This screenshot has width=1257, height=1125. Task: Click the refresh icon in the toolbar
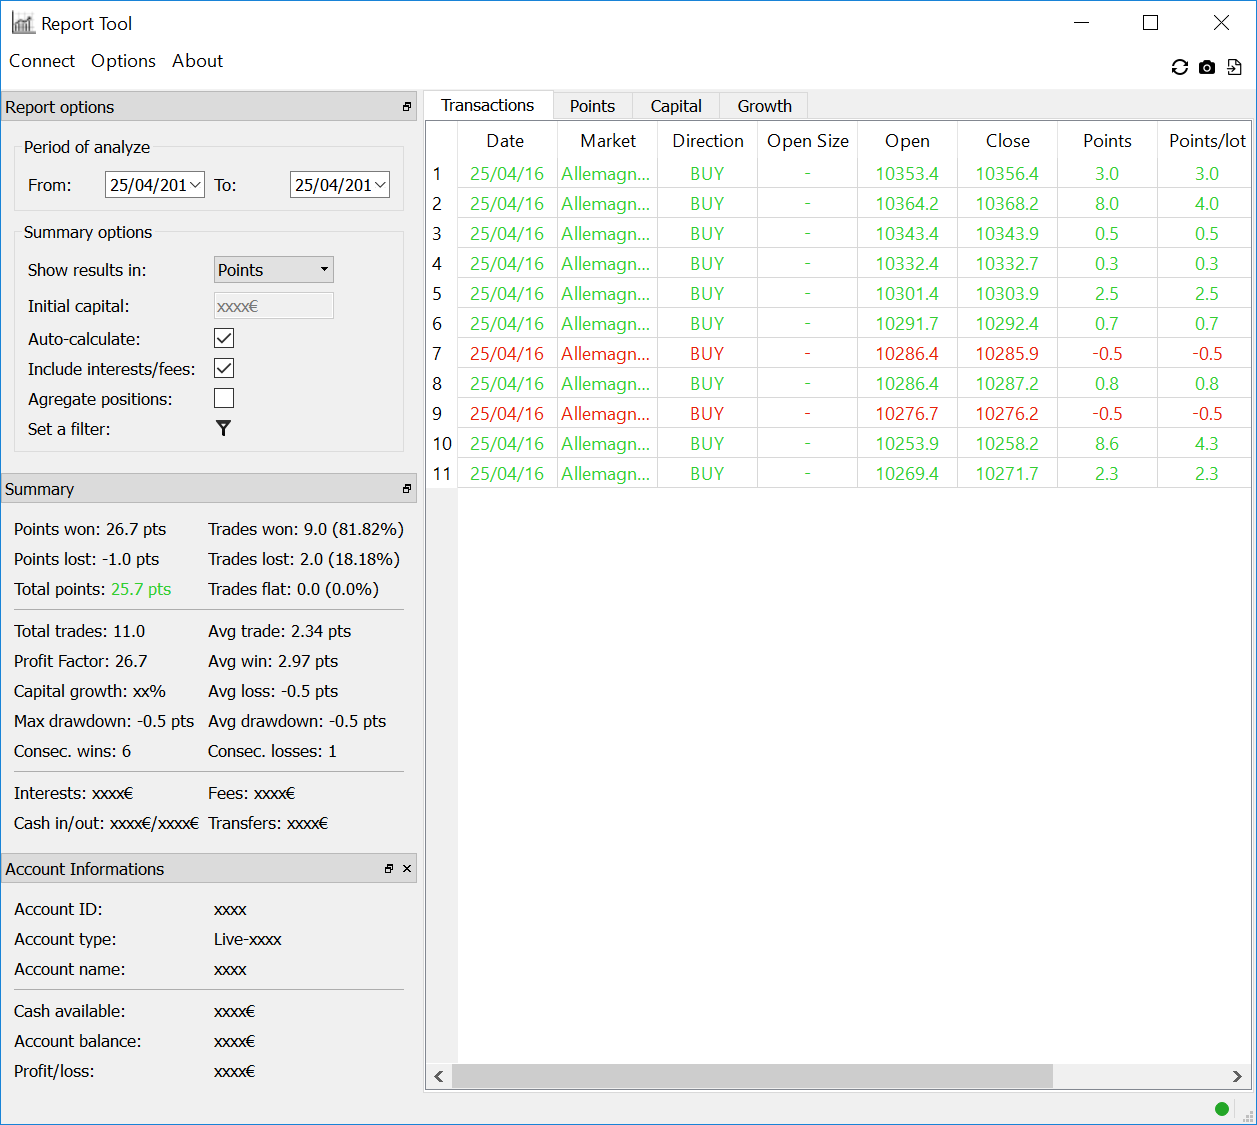pos(1180,67)
